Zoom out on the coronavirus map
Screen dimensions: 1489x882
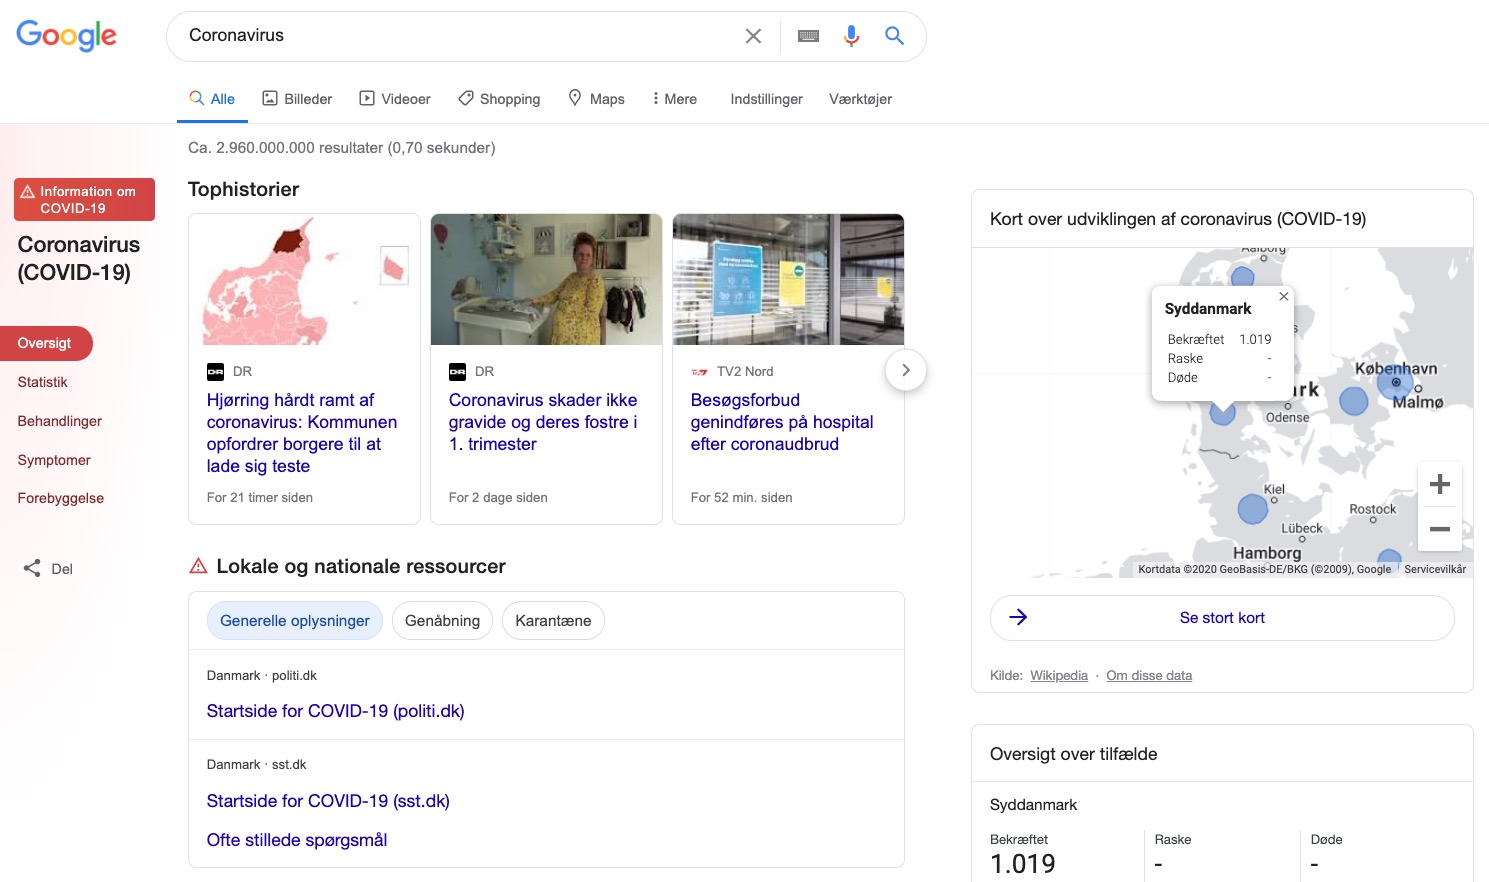coord(1439,529)
